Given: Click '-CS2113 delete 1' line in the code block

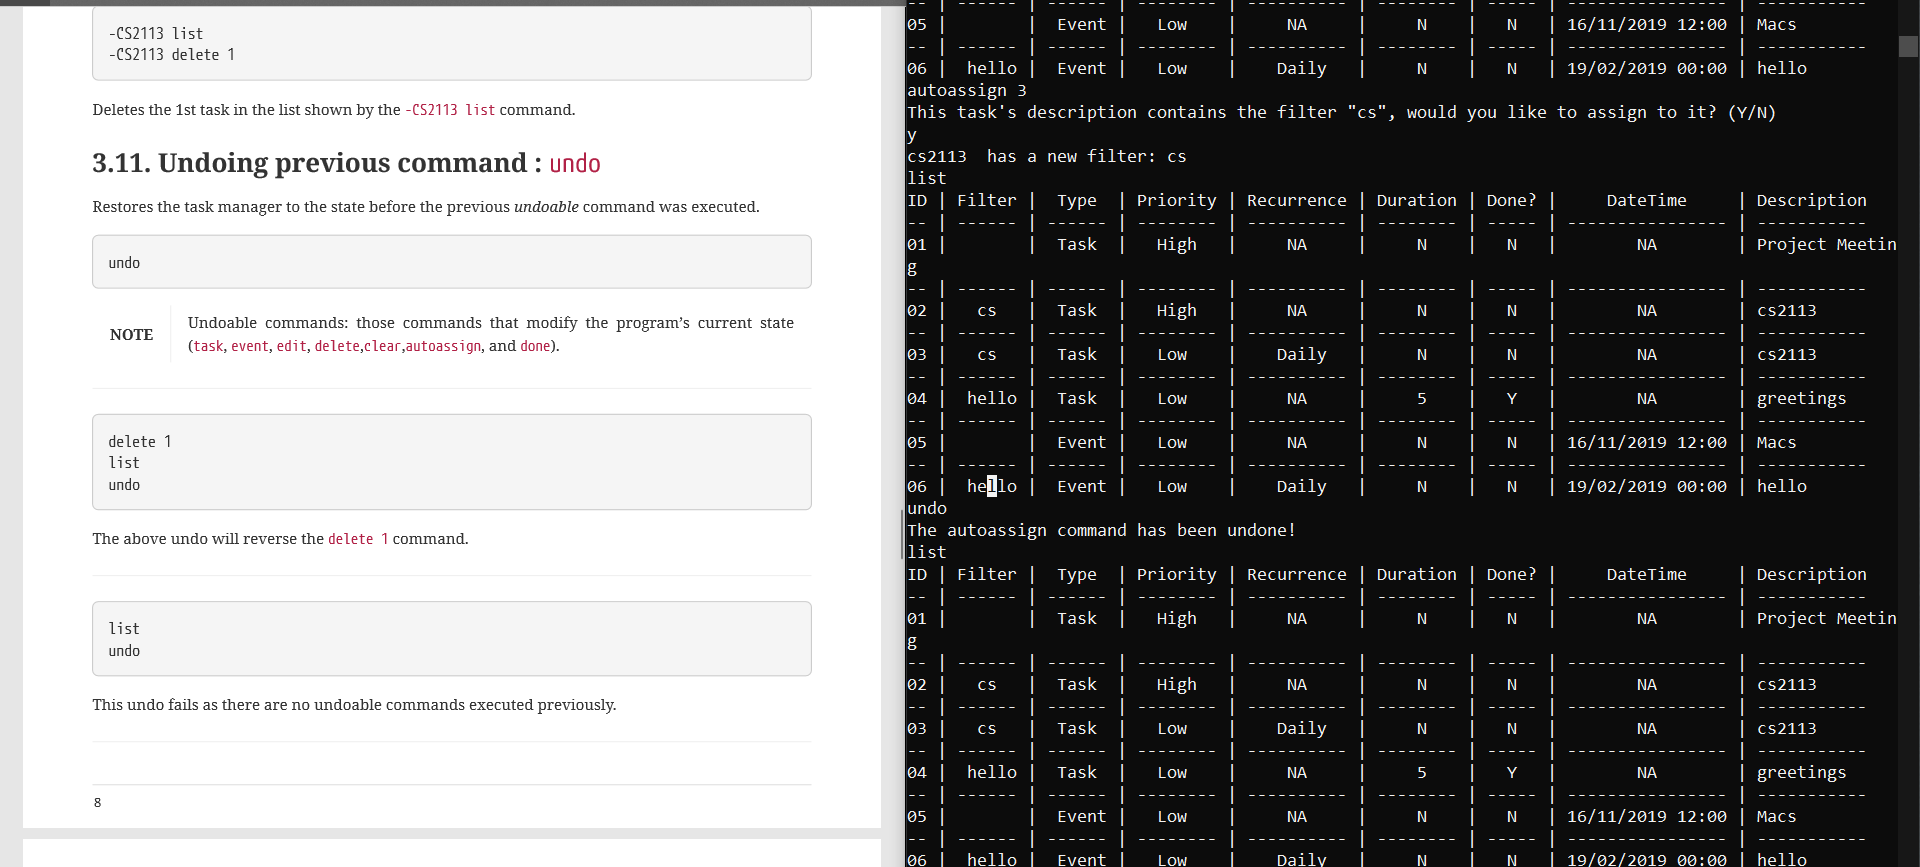Looking at the screenshot, I should [x=172, y=55].
